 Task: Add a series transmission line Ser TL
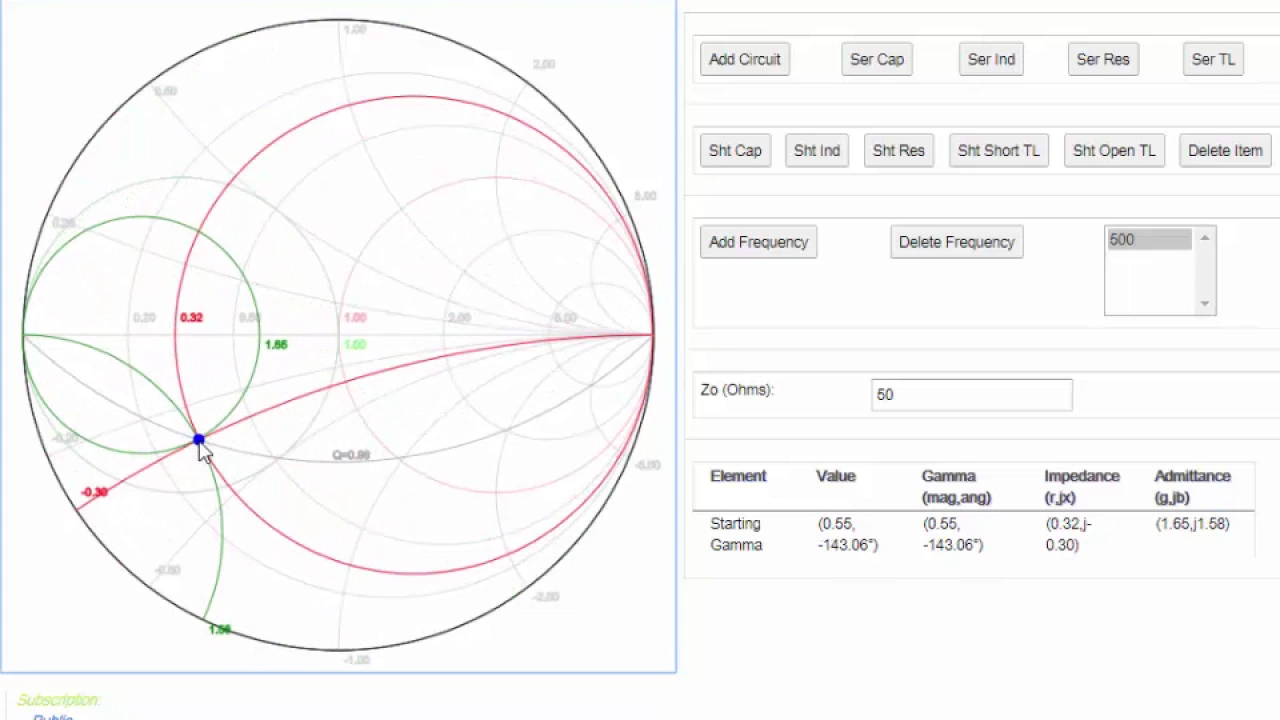[1214, 59]
